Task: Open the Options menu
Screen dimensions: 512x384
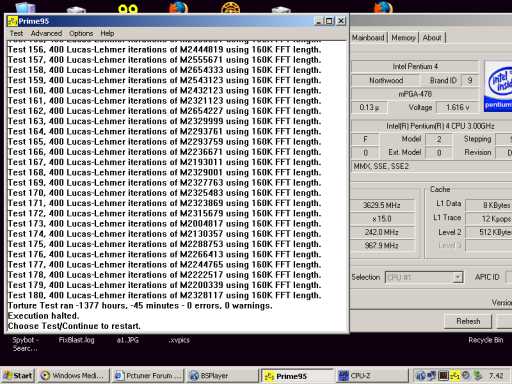Action: click(x=81, y=33)
